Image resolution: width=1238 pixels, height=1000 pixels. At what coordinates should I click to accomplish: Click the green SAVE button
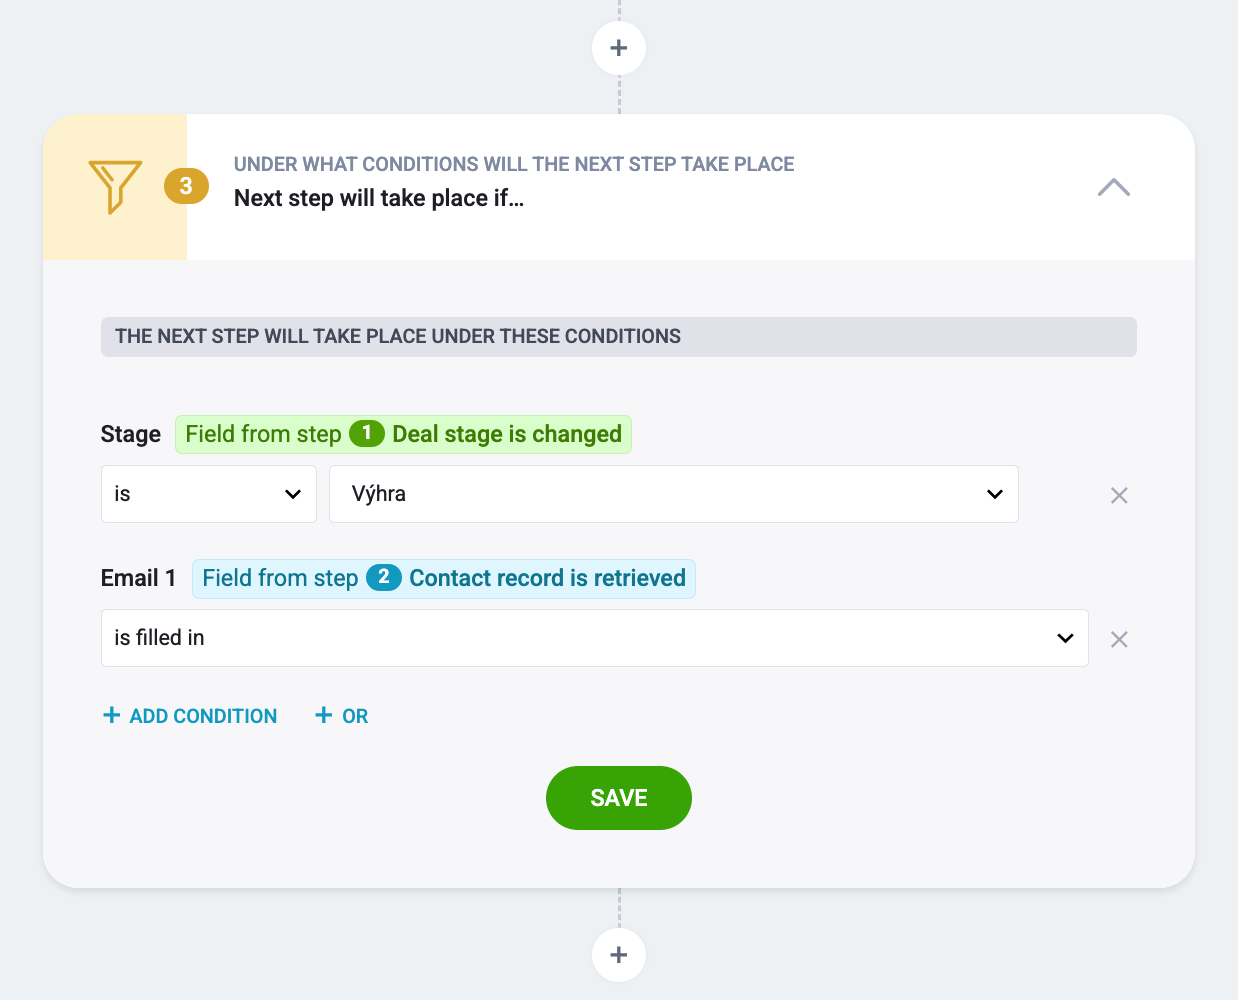click(619, 798)
